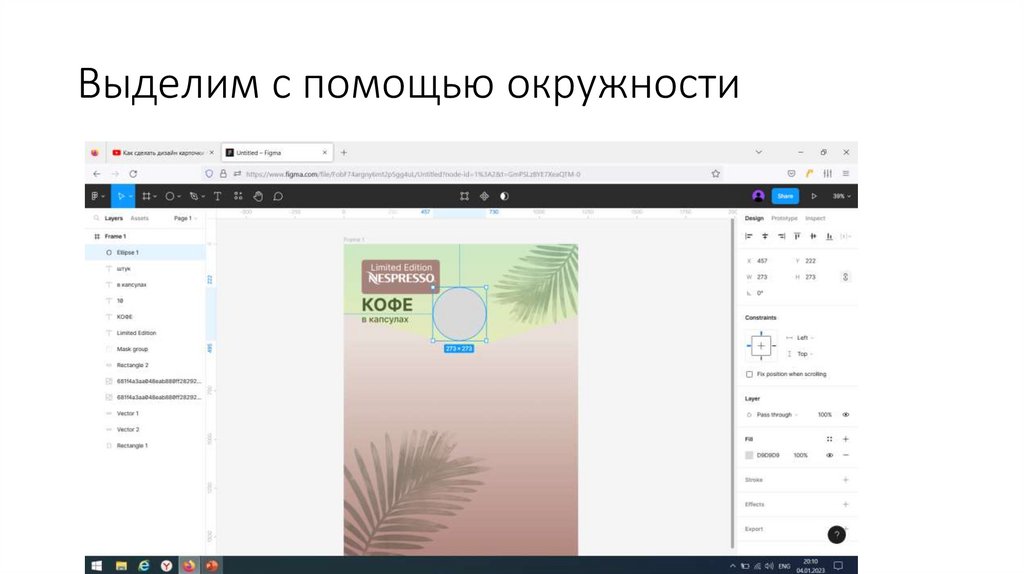Click the layers search icon

click(96, 218)
